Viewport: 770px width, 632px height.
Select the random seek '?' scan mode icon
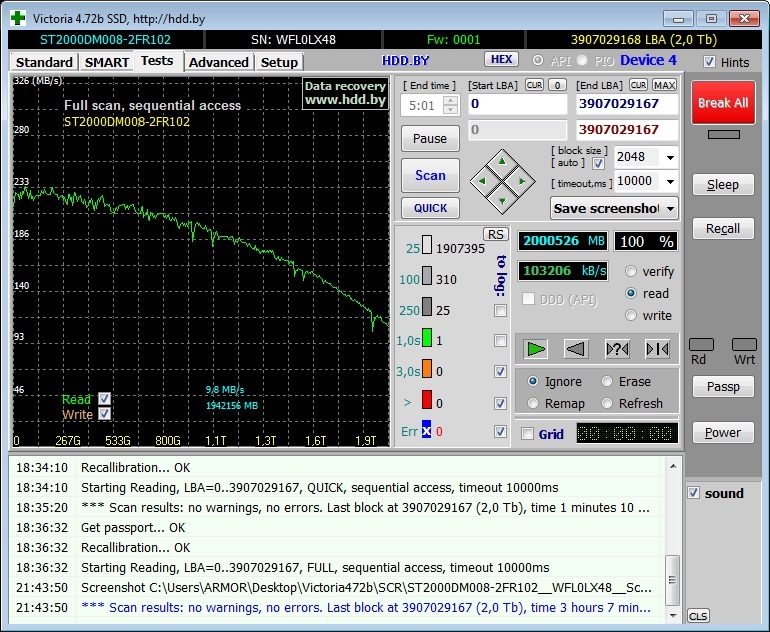[x=617, y=349]
